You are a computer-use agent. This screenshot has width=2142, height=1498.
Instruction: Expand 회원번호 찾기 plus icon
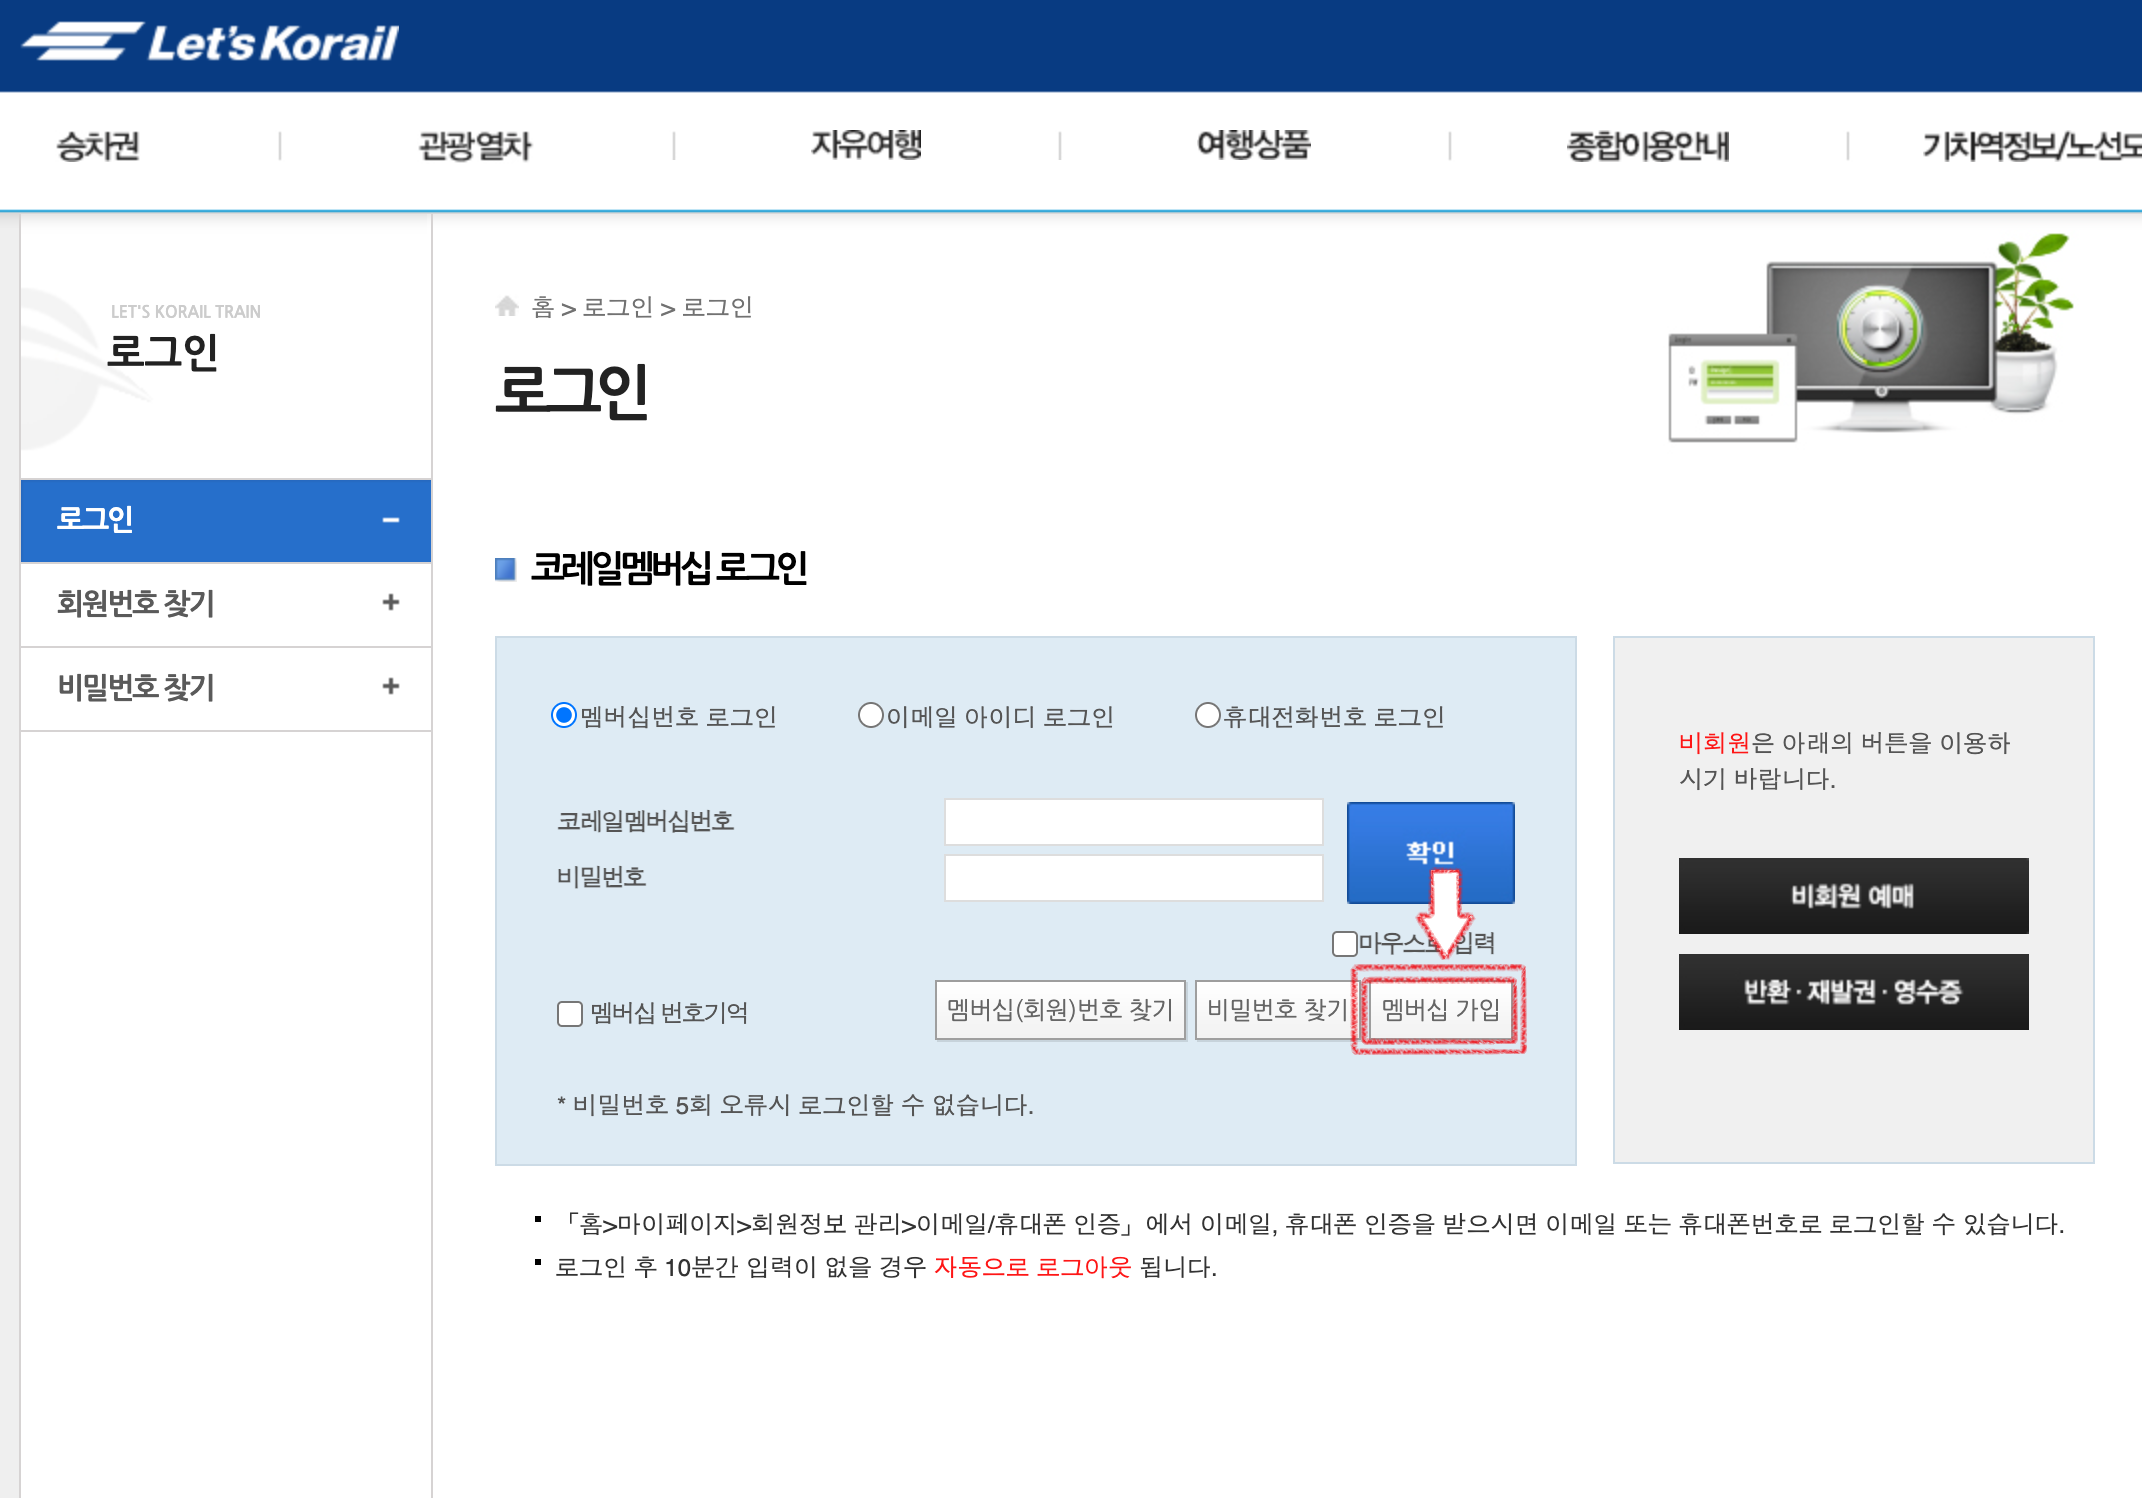tap(390, 602)
